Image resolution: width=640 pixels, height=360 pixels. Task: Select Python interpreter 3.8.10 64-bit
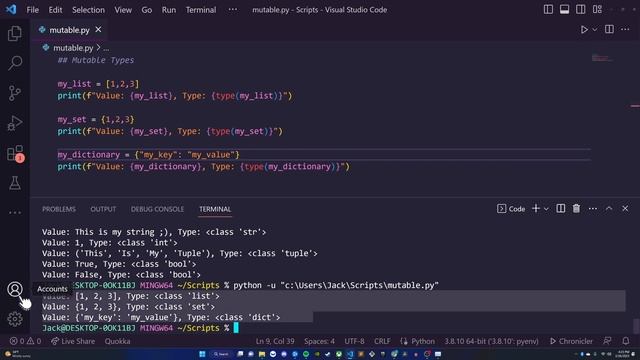pyautogui.click(x=491, y=341)
